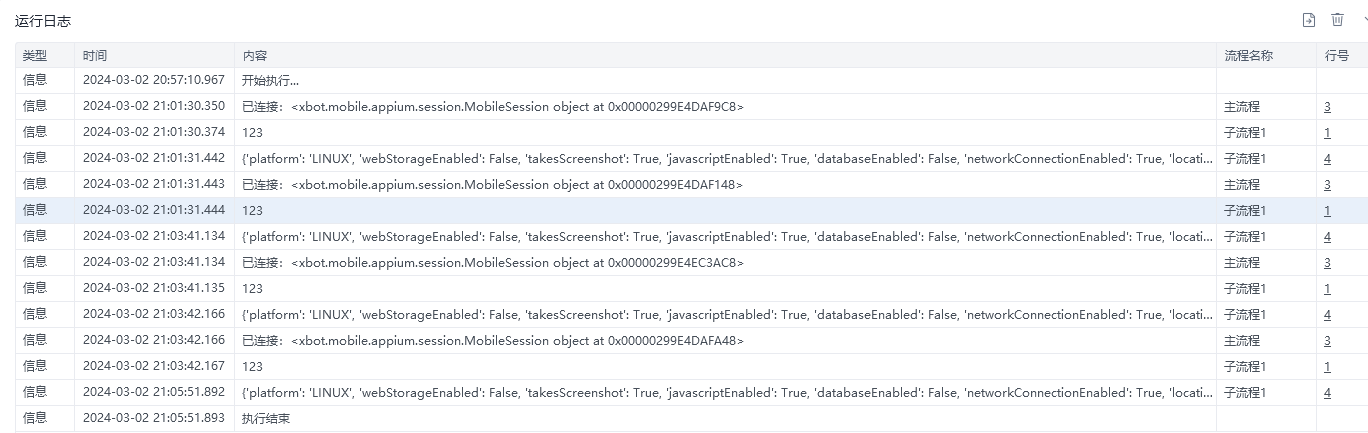Click the 流程名称 column header
1368x433 pixels.
pyautogui.click(x=1248, y=56)
